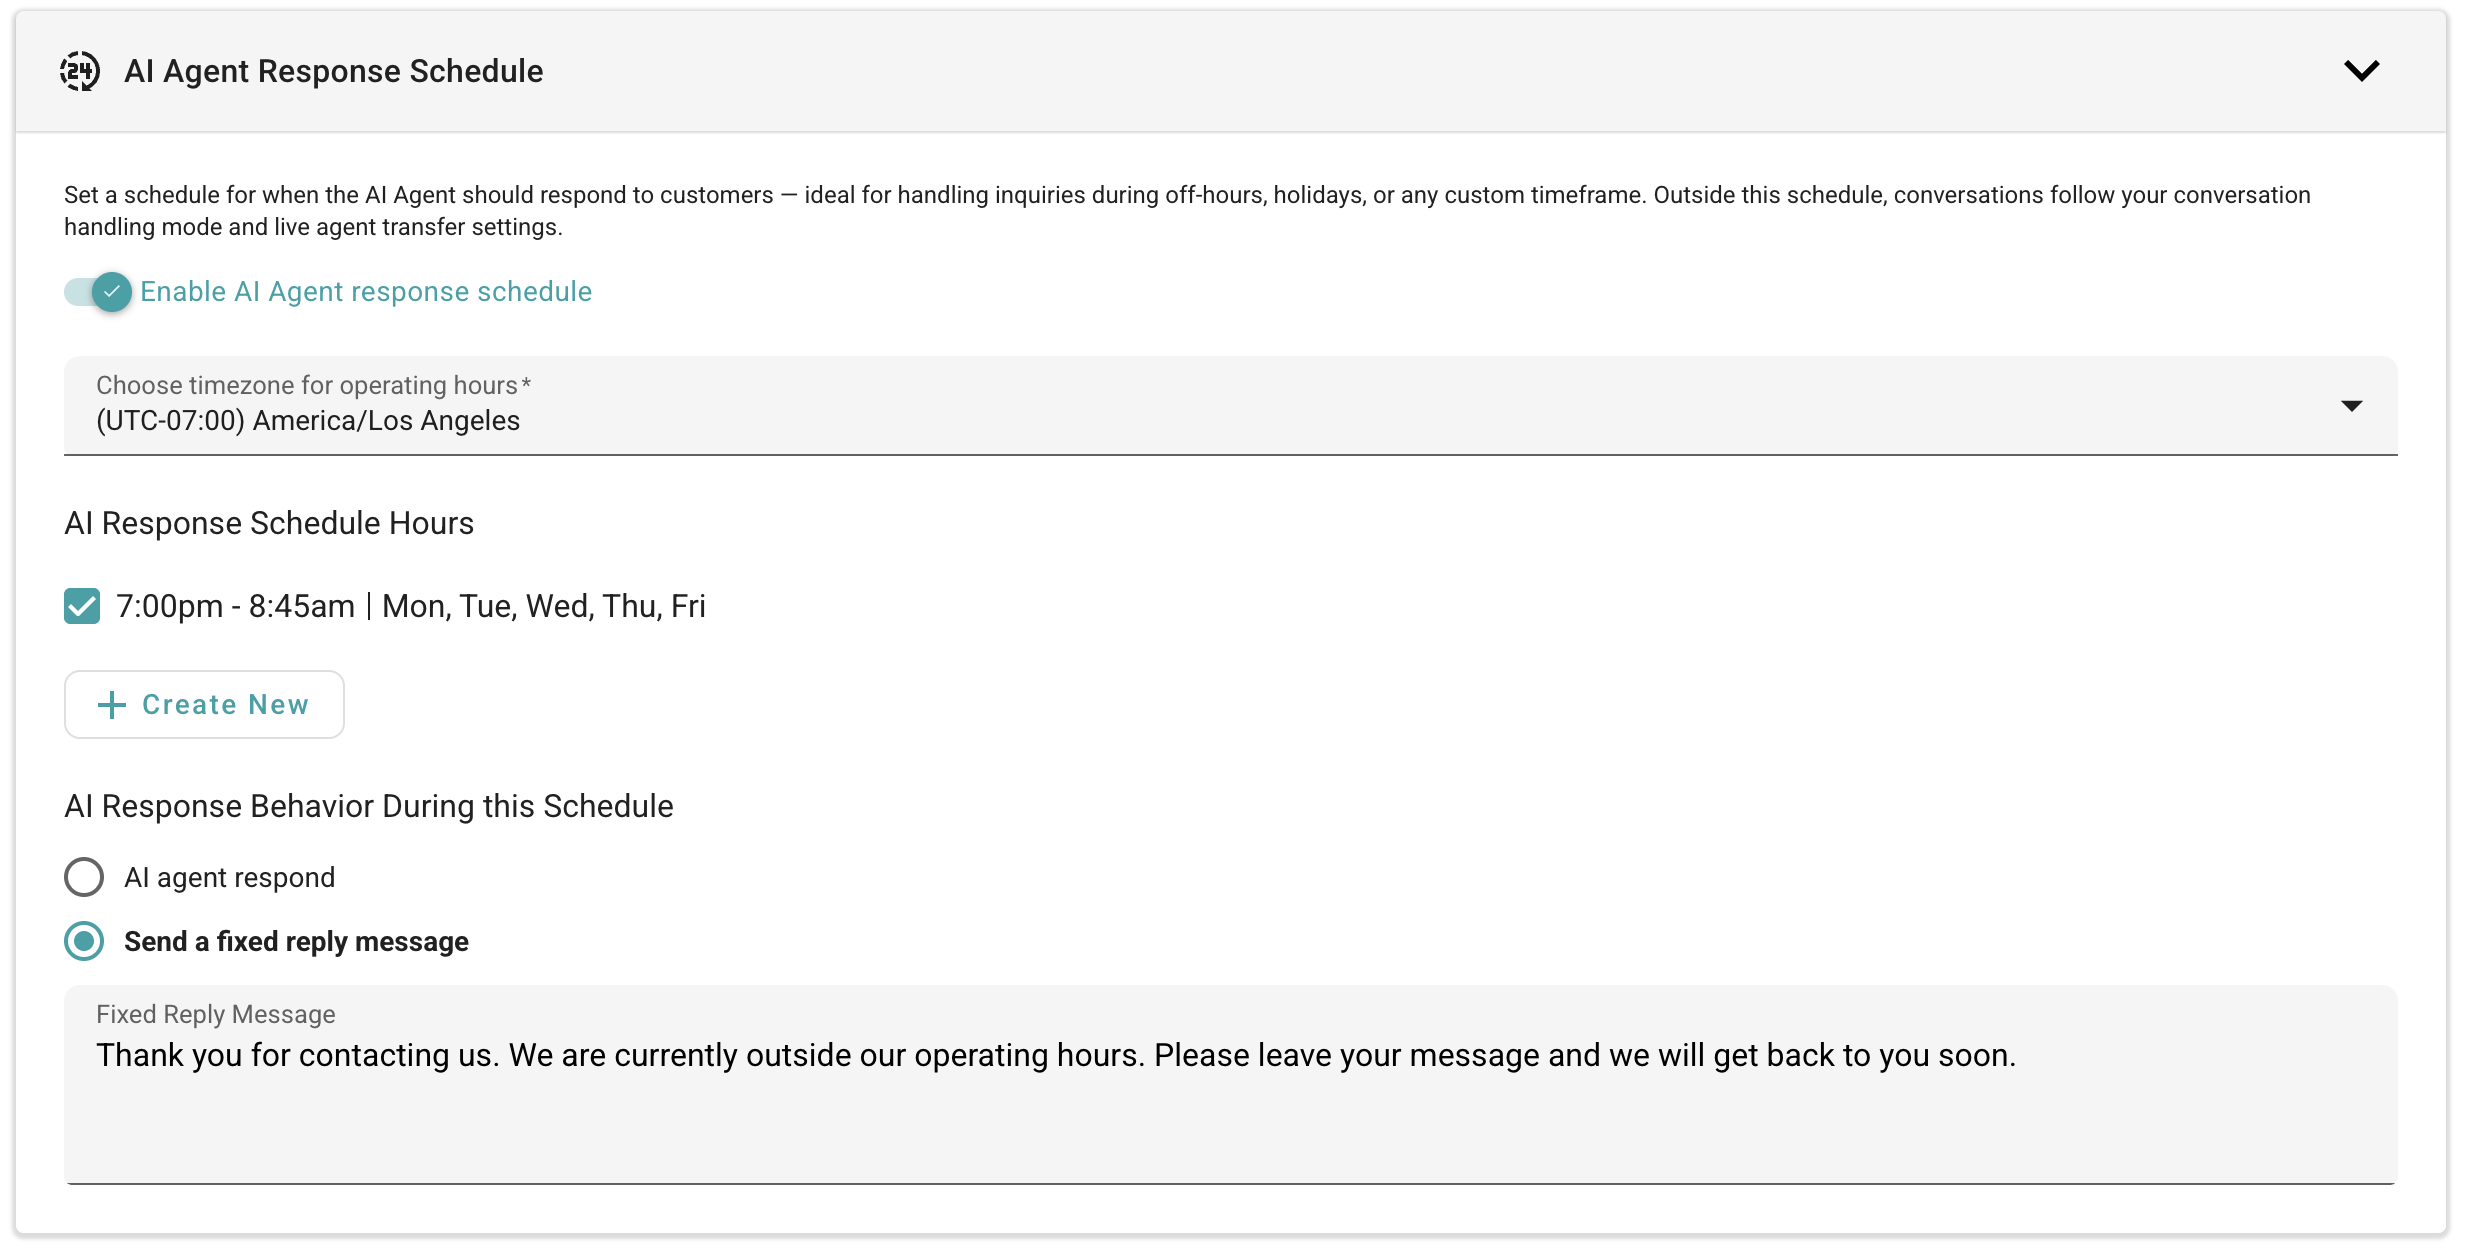The height and width of the screenshot is (1252, 2466).
Task: Uncheck the 7:00pm - 8:45am schedule checkbox
Action: point(82,606)
